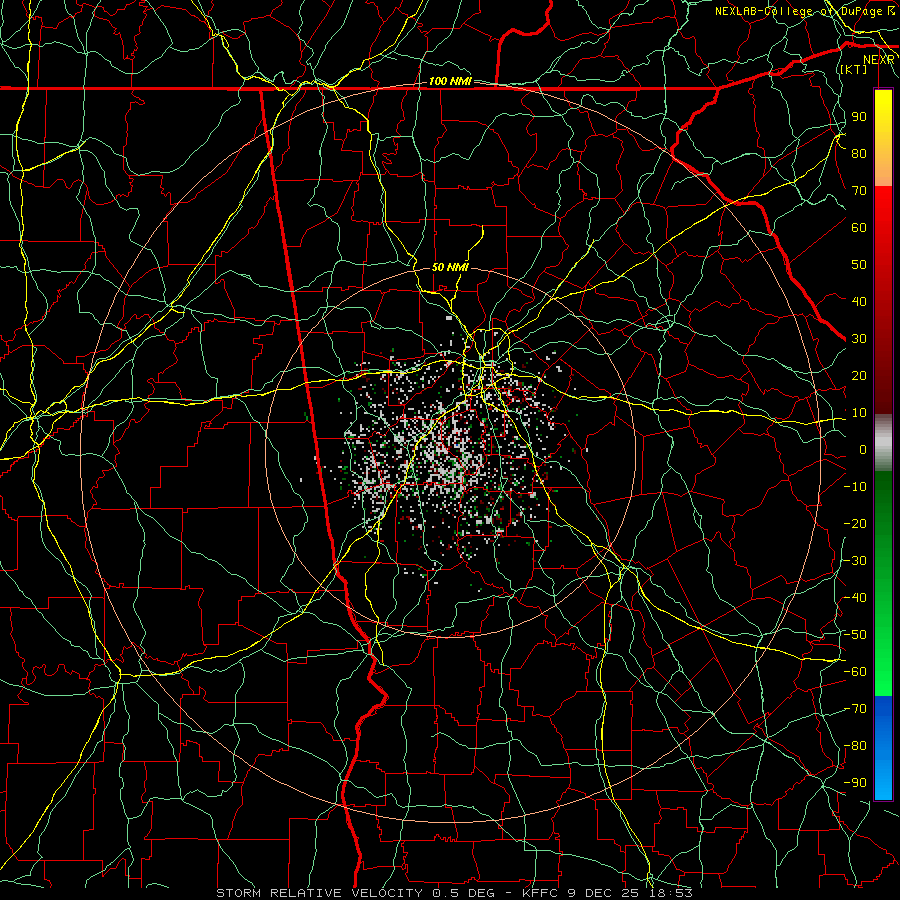Click the "STORM RELATIVE VELOCITY" product title

(x=319, y=893)
